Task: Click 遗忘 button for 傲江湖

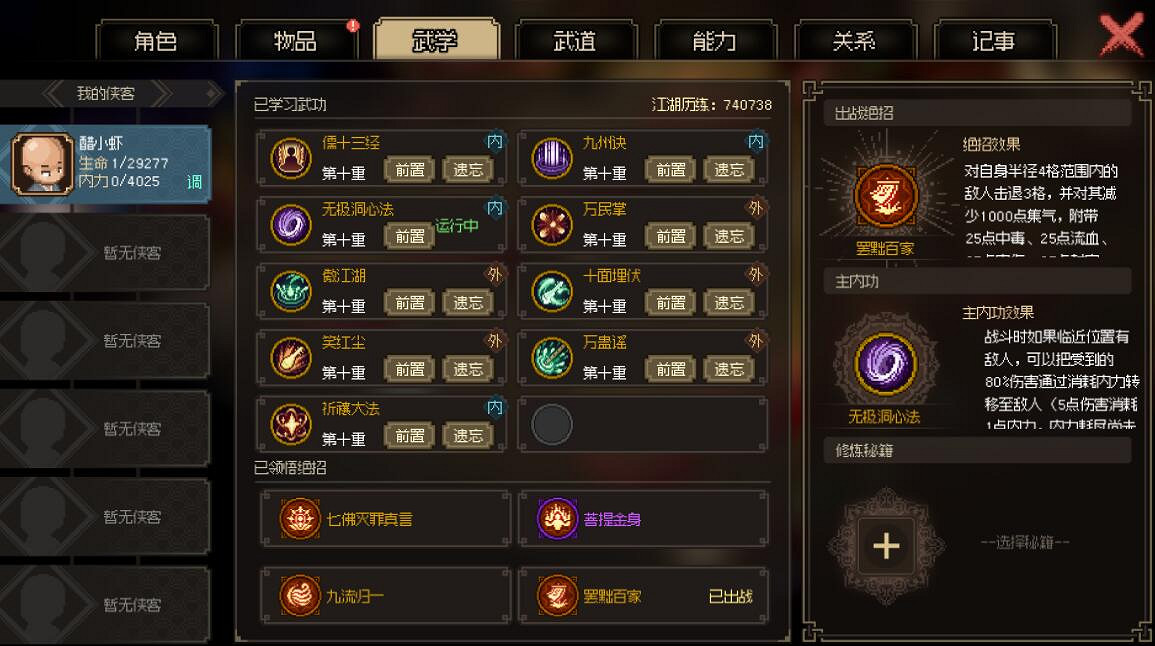Action: (x=468, y=303)
